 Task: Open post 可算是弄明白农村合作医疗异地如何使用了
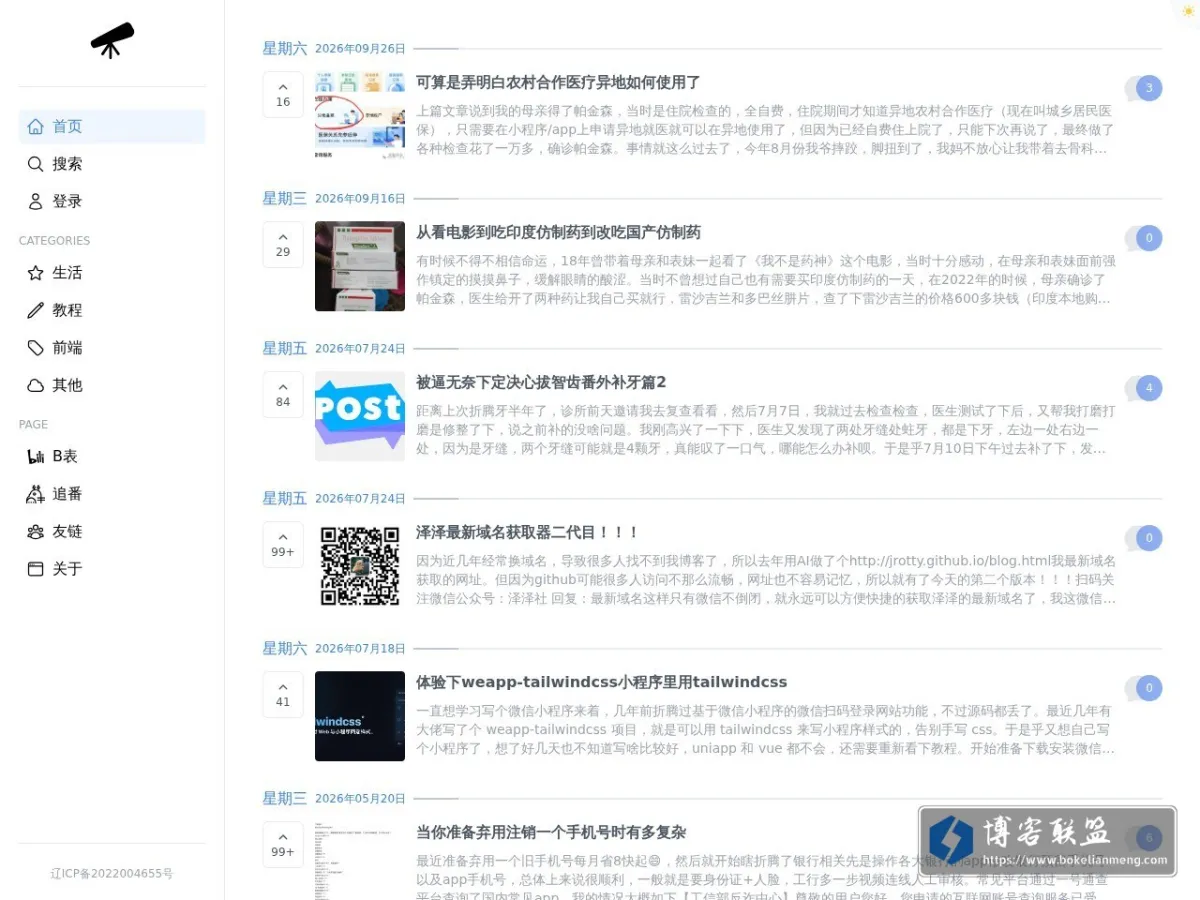[x=558, y=82]
